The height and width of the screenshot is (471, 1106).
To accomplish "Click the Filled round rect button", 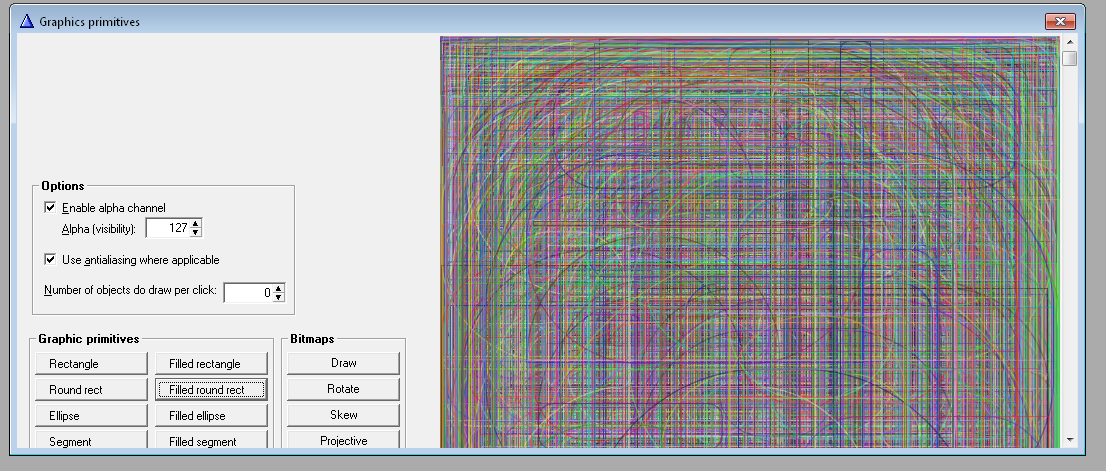I will tap(211, 390).
